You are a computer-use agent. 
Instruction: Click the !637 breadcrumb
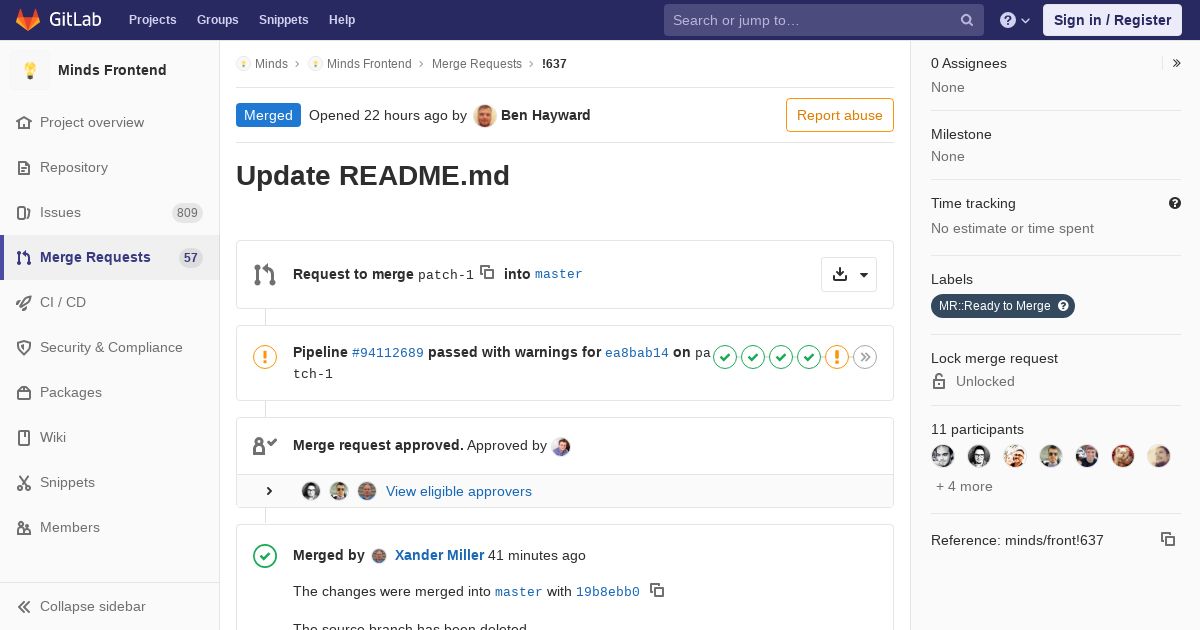click(554, 64)
